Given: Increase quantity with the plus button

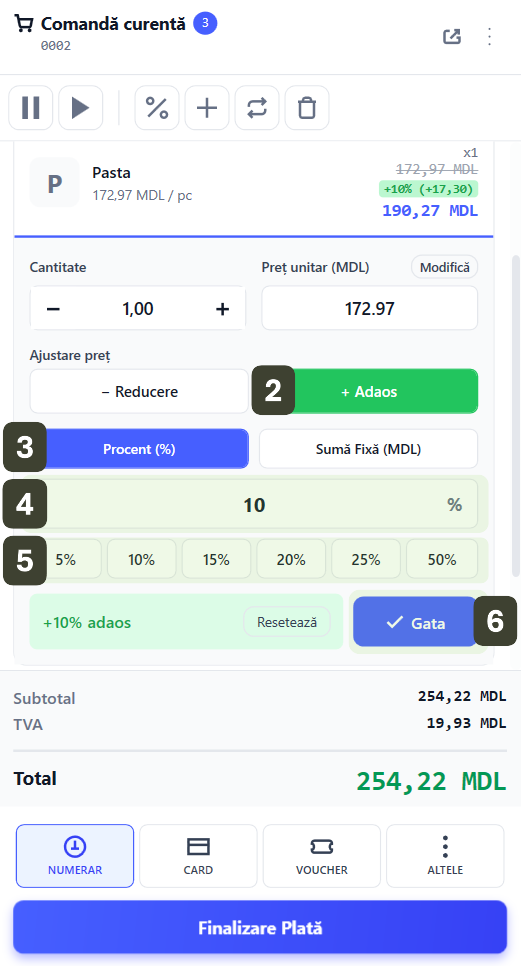Looking at the screenshot, I should click(x=222, y=309).
